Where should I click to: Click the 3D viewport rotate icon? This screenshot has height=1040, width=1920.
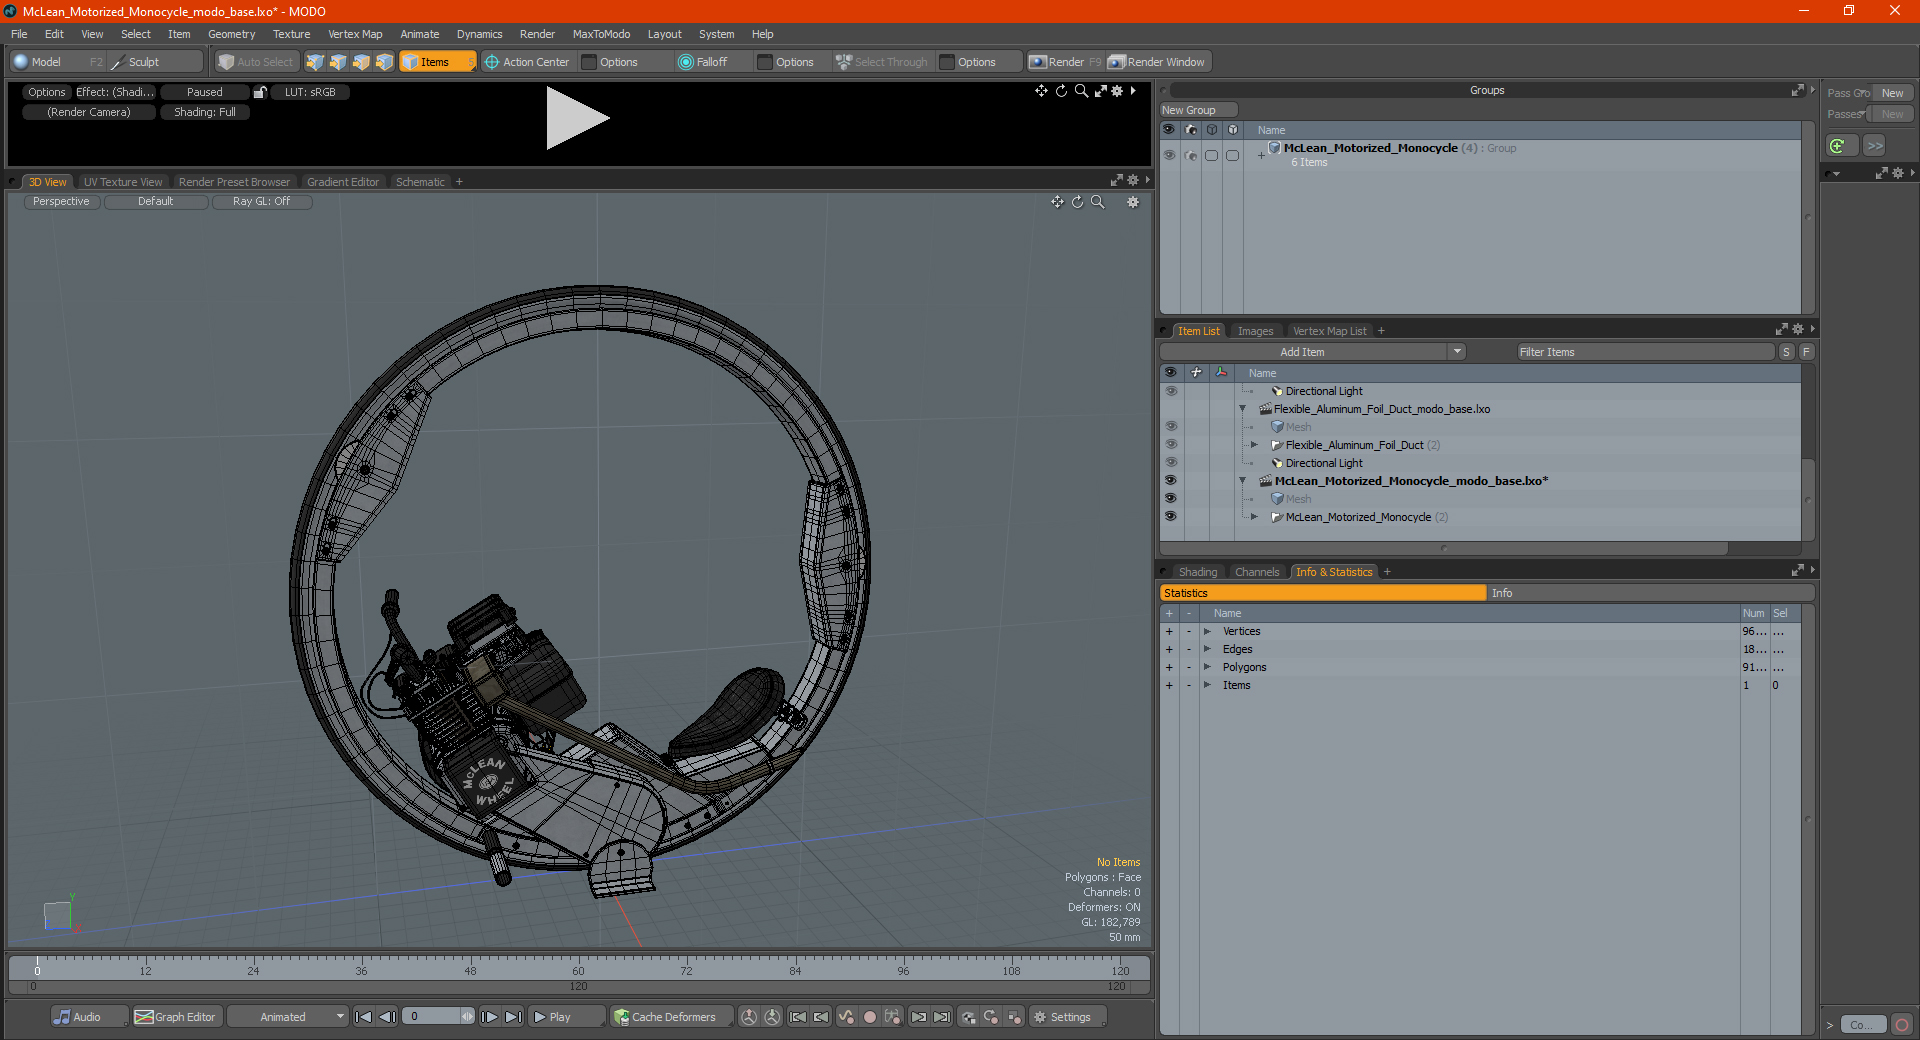pyautogui.click(x=1077, y=202)
